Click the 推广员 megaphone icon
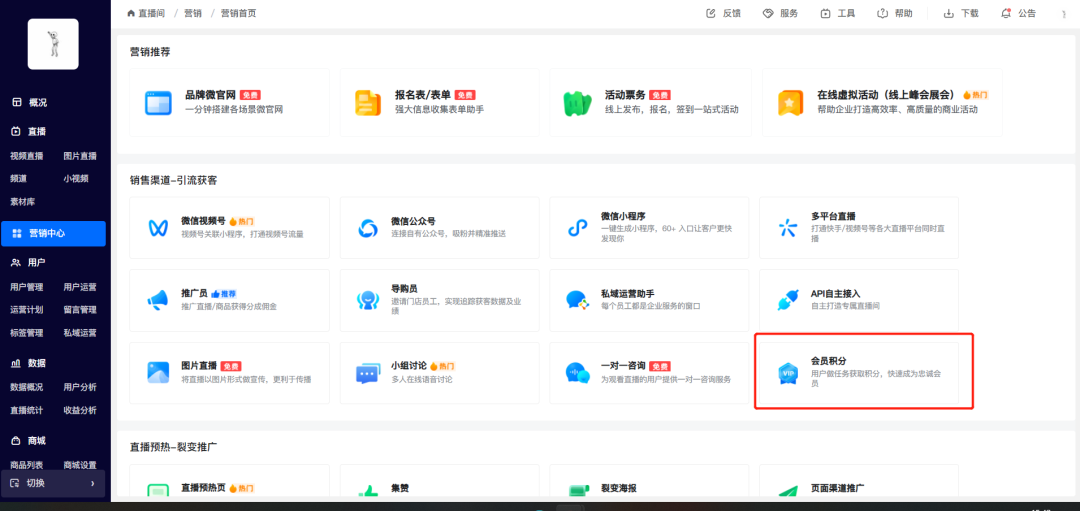Viewport: 1080px width, 511px height. click(158, 300)
